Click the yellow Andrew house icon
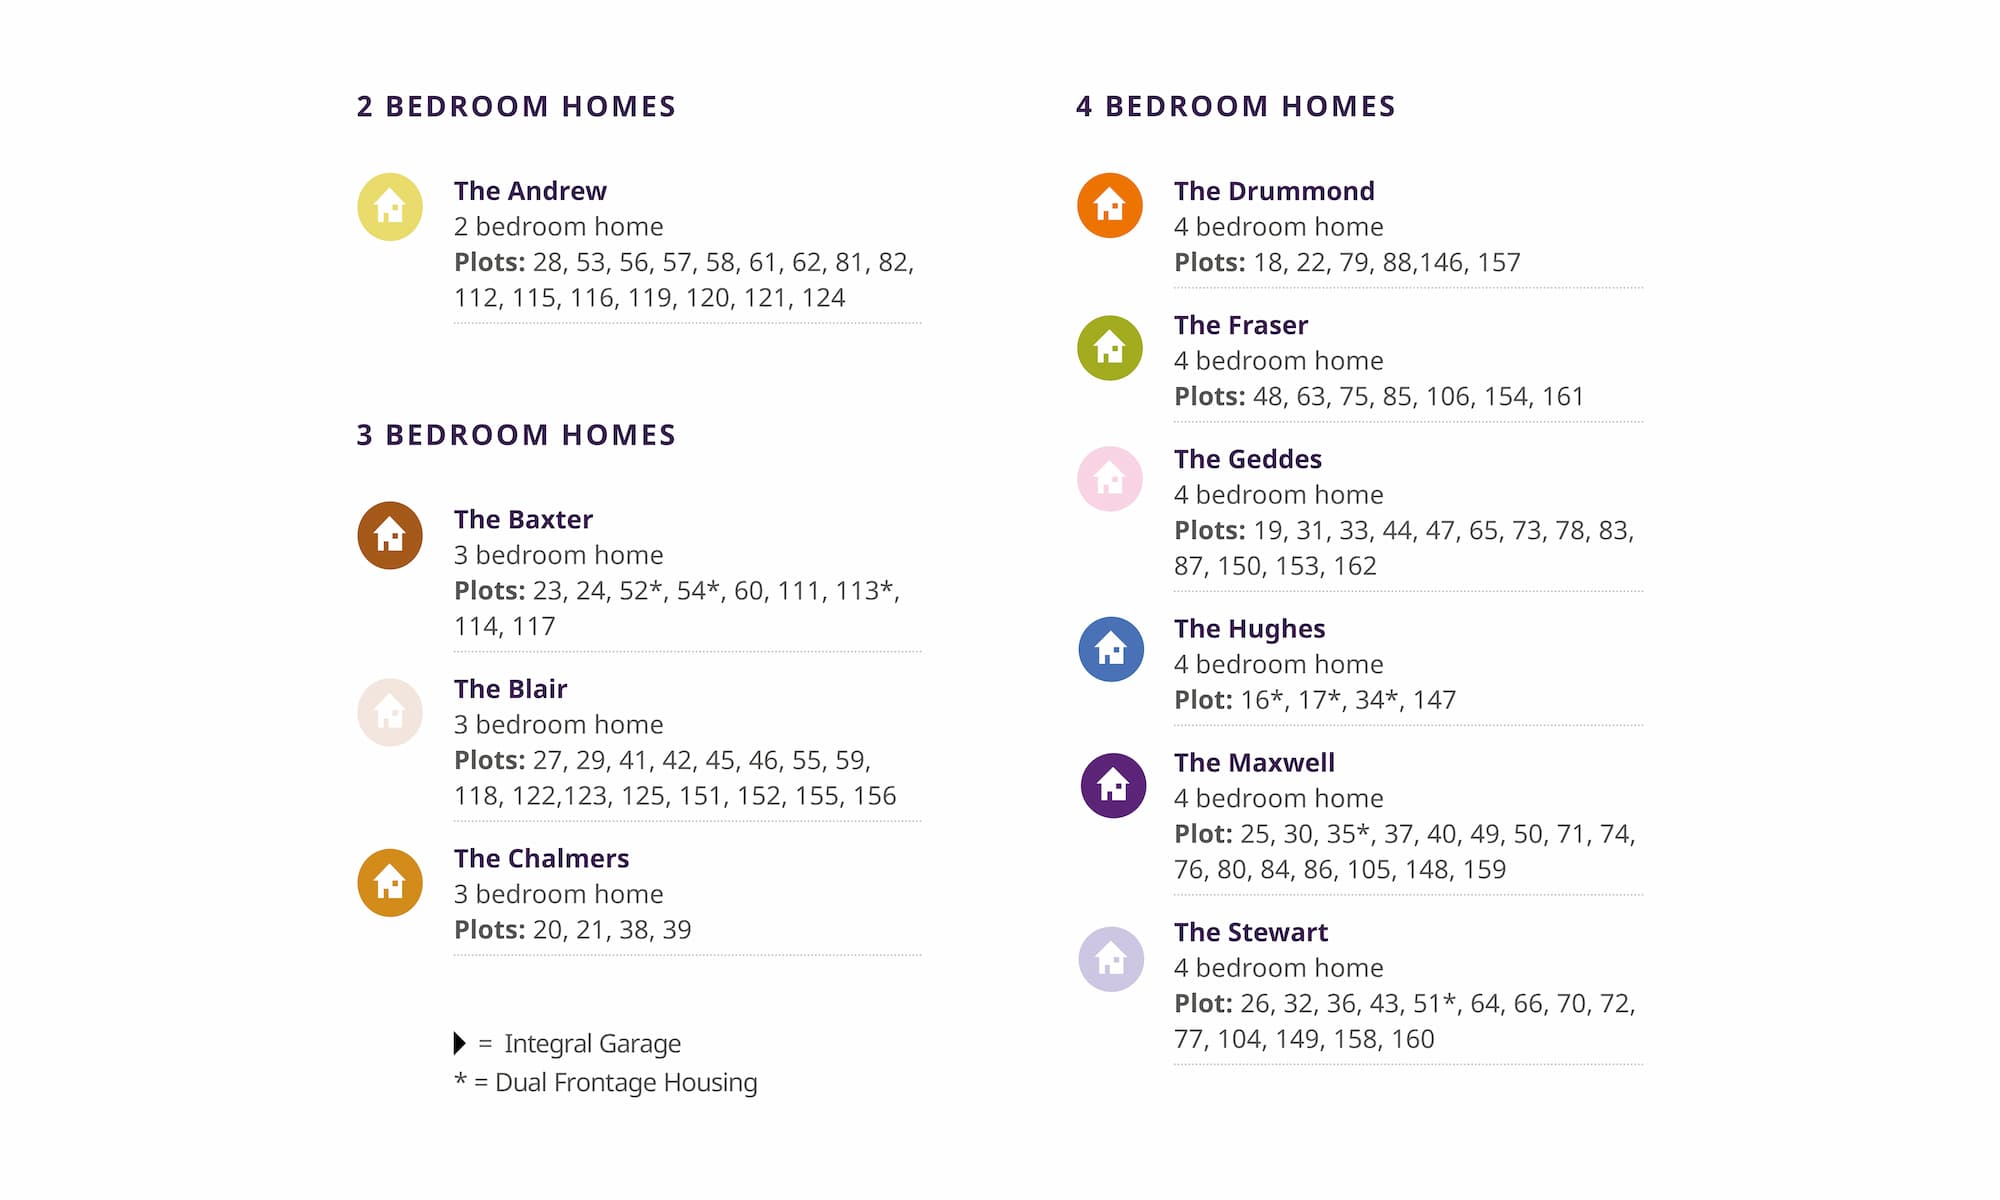 390,207
